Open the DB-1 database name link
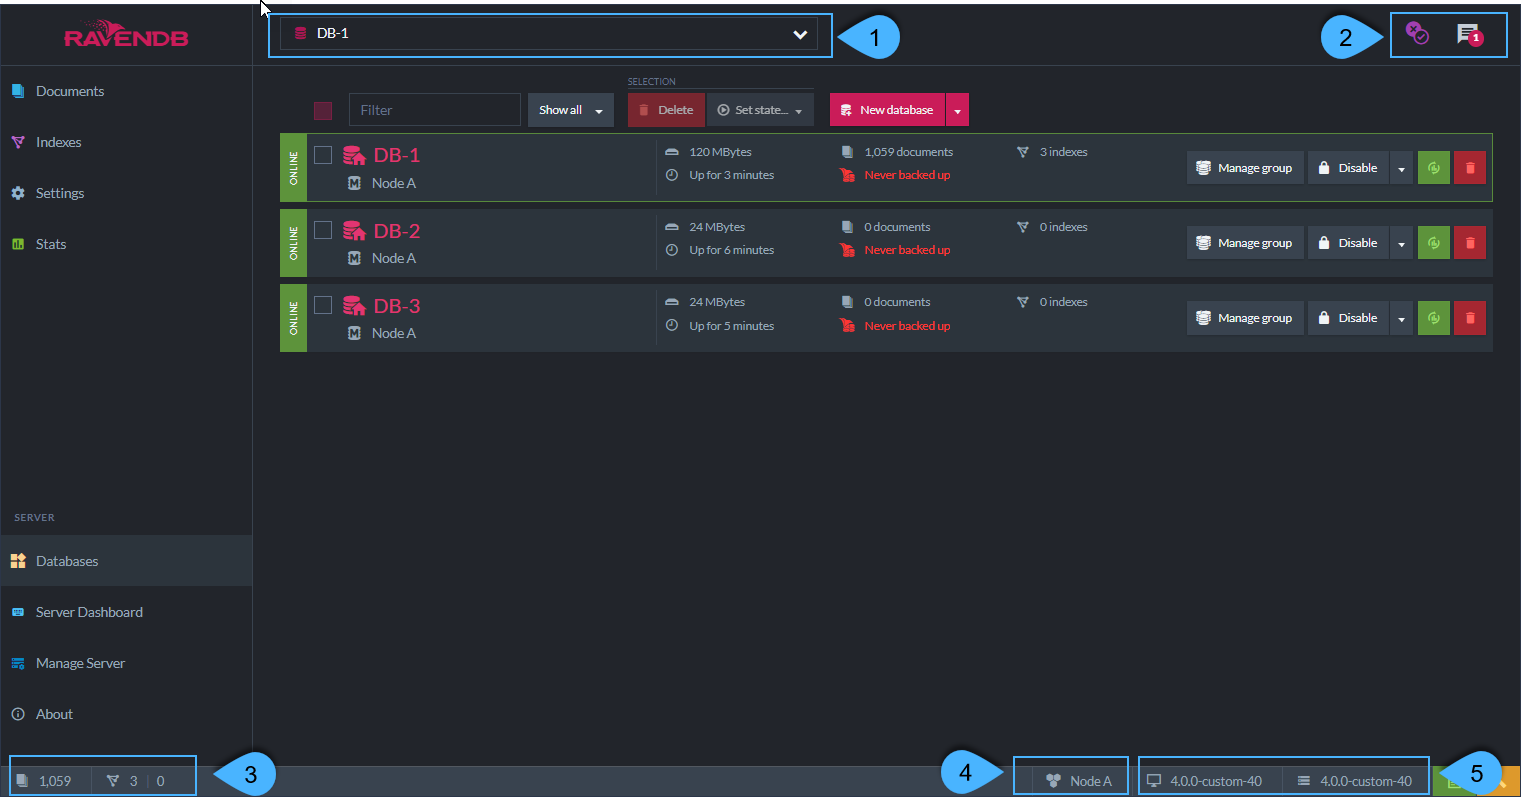 (x=397, y=155)
